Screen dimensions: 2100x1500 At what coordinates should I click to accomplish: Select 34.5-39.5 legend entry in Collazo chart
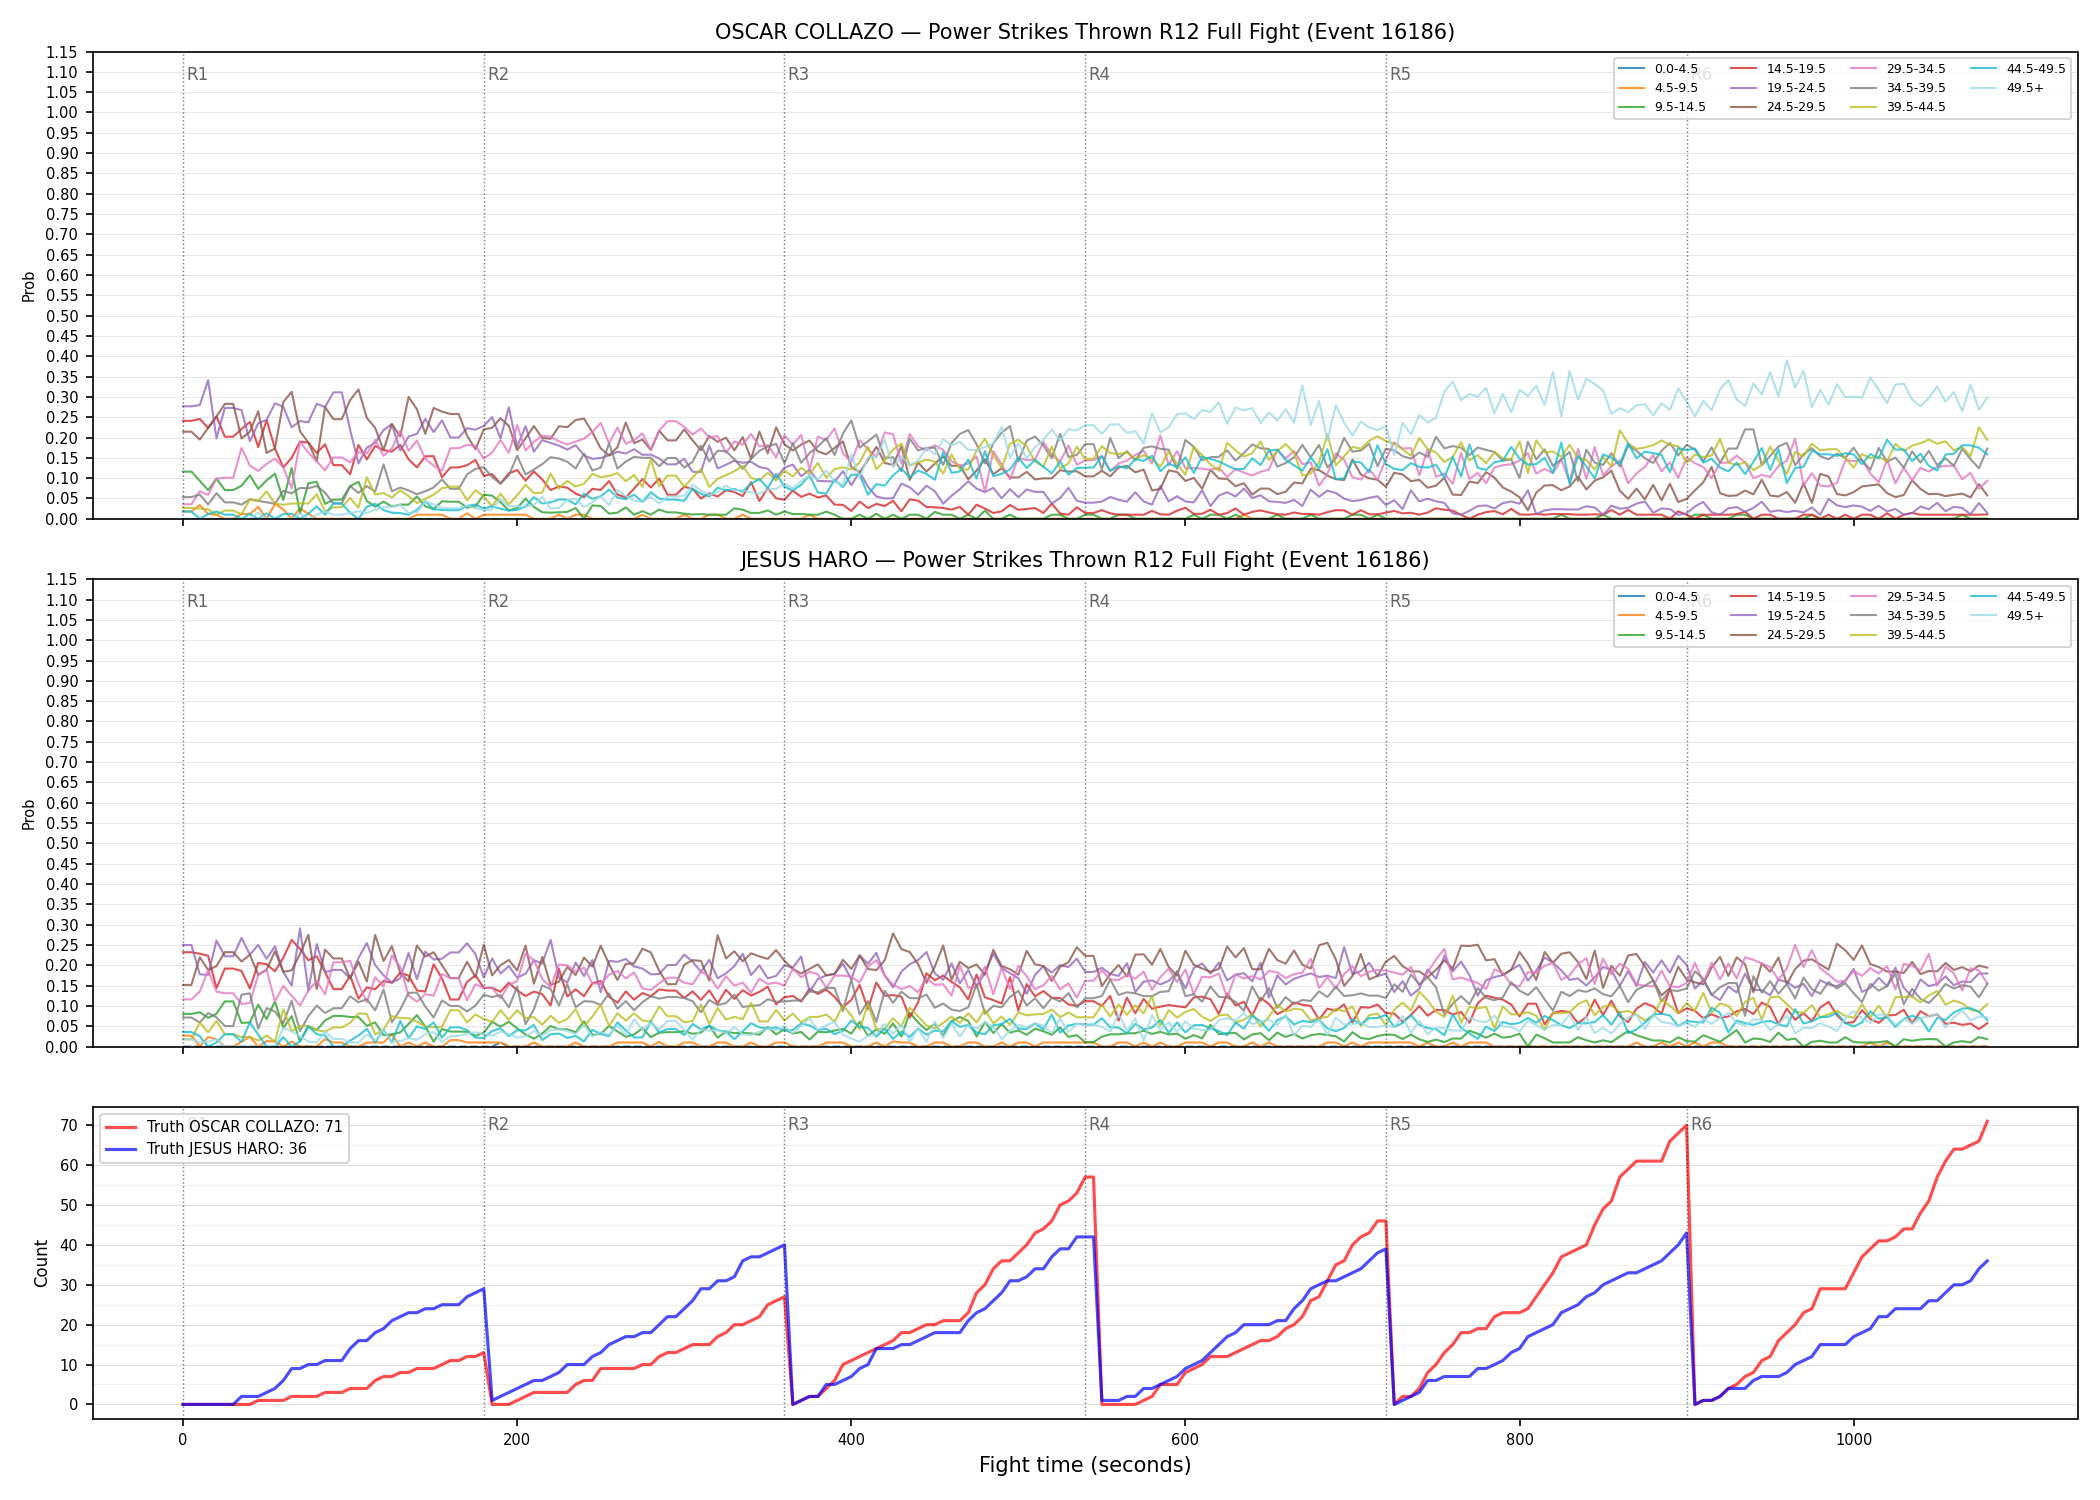click(x=1898, y=88)
